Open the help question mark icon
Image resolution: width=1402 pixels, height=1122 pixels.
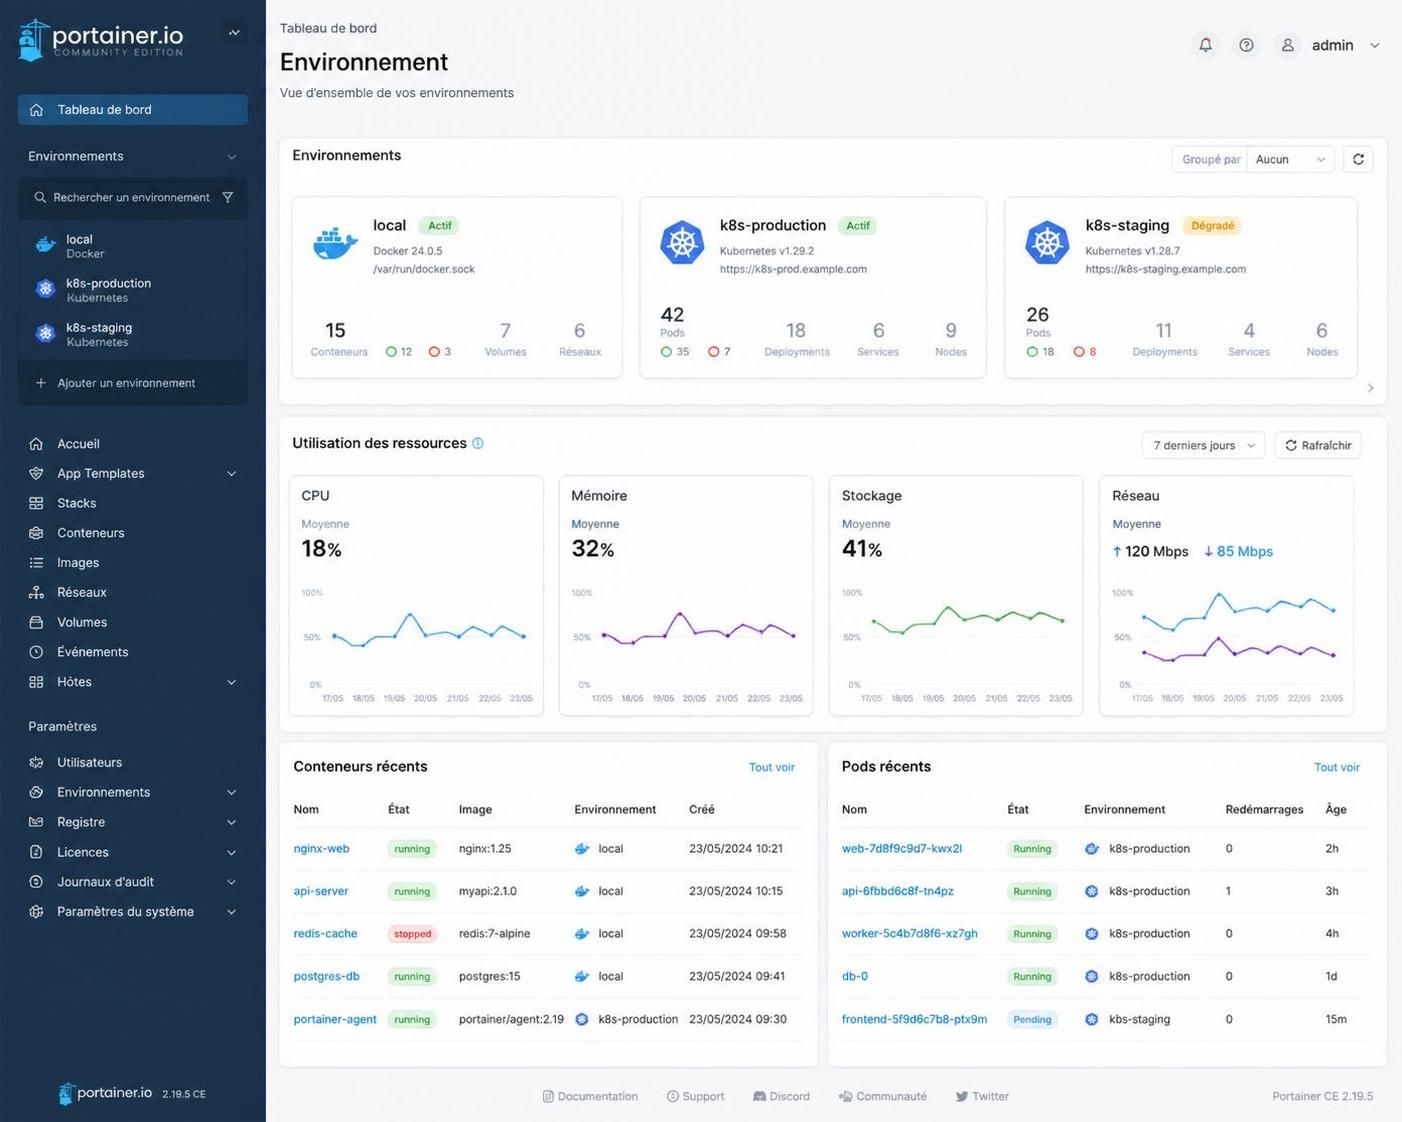[x=1246, y=45]
